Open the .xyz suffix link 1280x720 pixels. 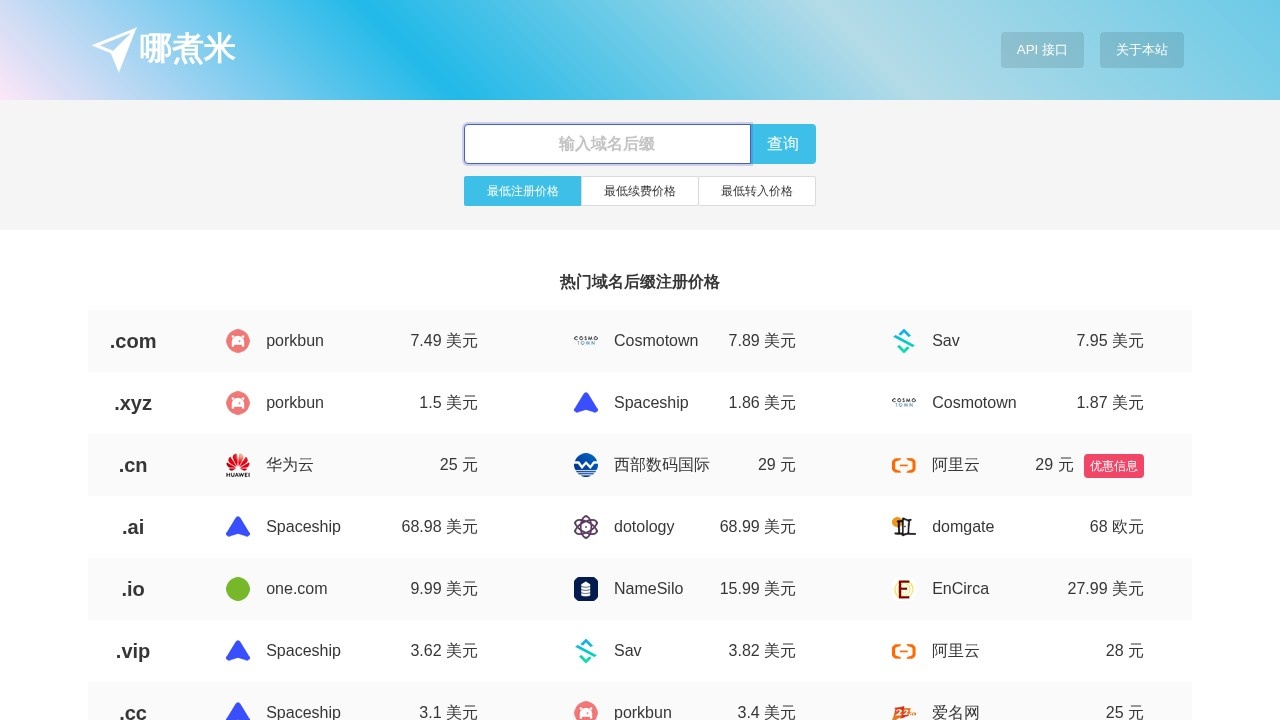coord(133,403)
